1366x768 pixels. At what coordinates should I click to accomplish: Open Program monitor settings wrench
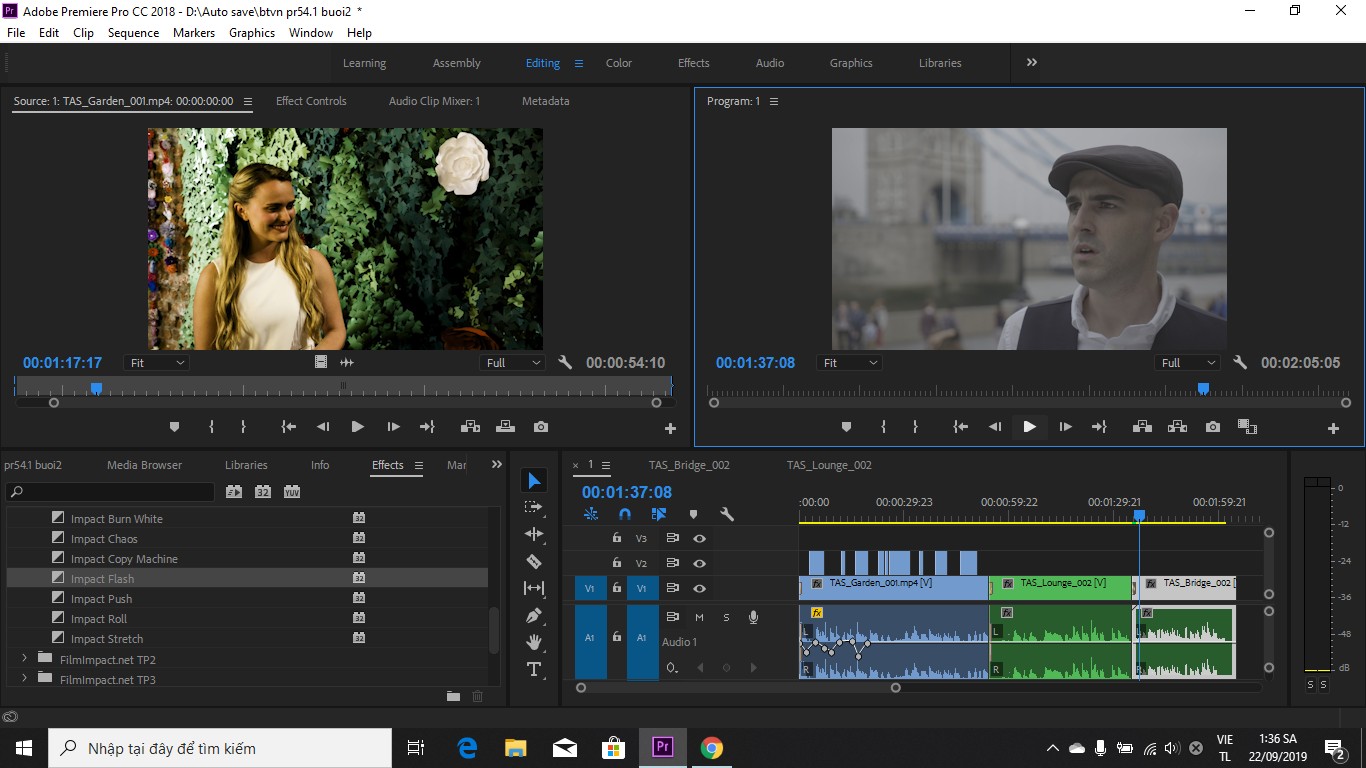click(x=1240, y=363)
